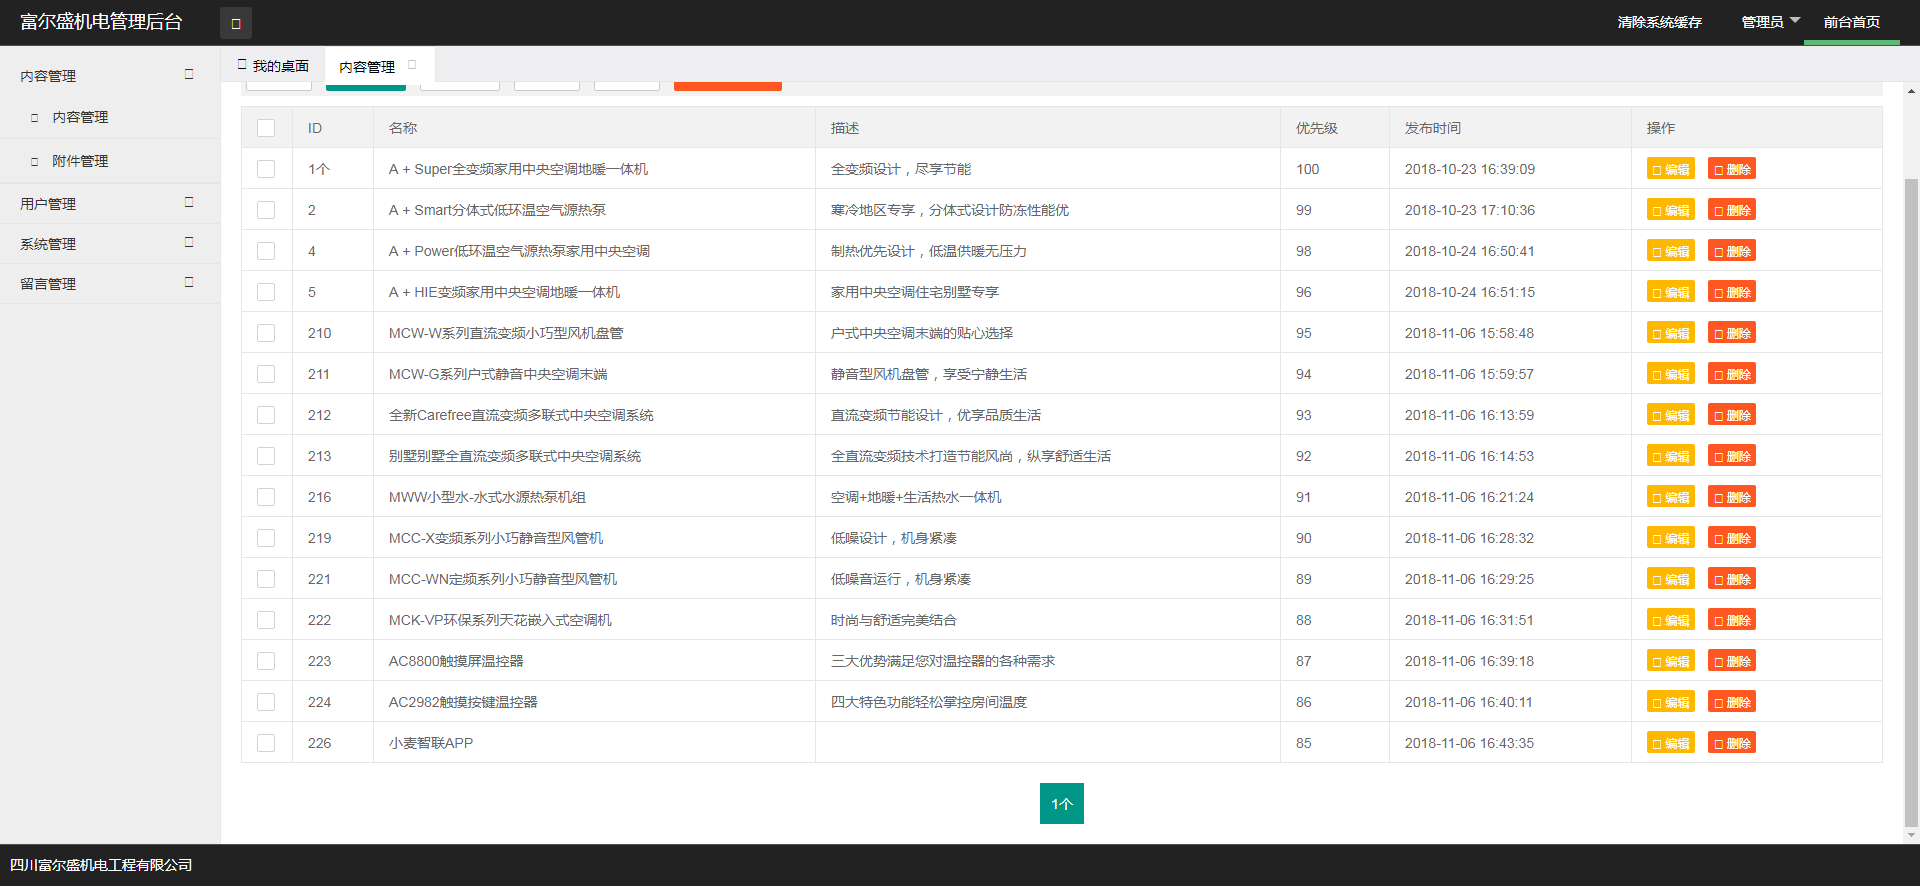Check the select-all checkbox in table header
This screenshot has height=886, width=1920.
pyautogui.click(x=266, y=128)
